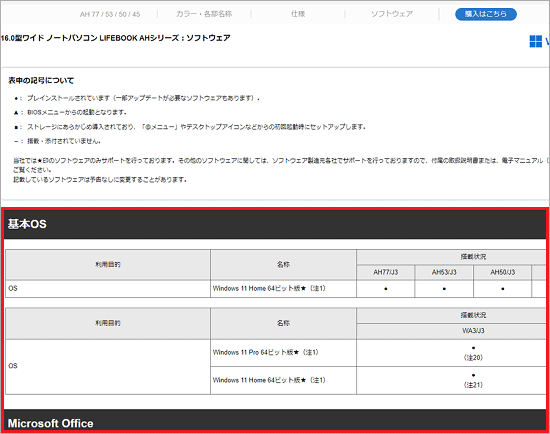The image size is (550, 434).
Task: Select the ソフトウェア tab
Action: [392, 14]
